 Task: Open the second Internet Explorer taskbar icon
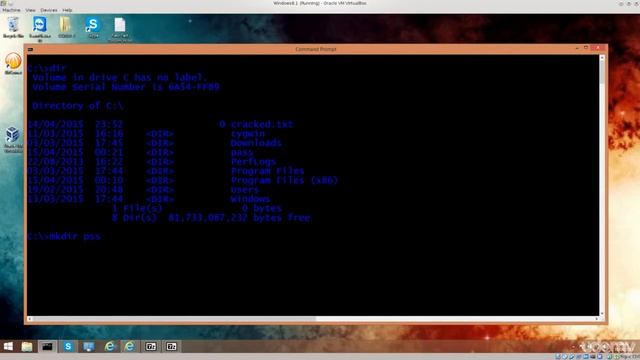click(x=129, y=347)
